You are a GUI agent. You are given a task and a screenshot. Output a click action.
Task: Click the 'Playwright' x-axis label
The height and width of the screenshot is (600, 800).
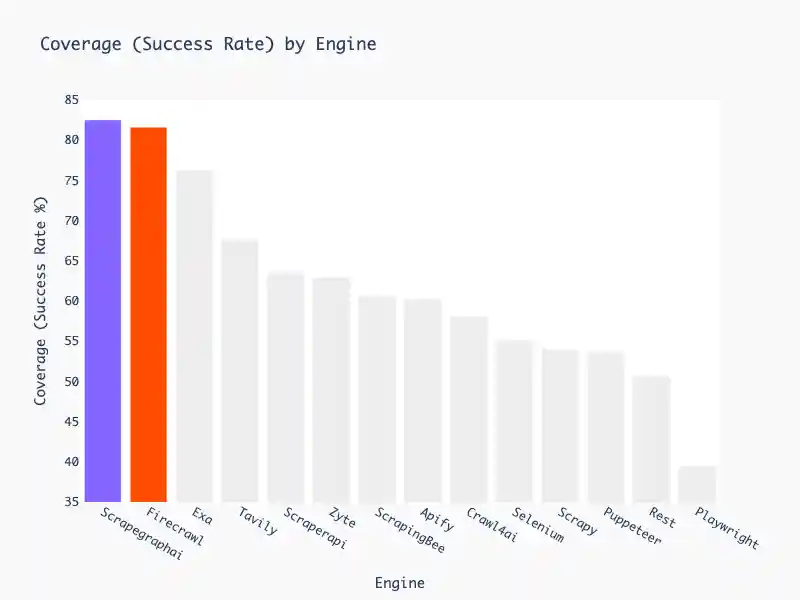(x=728, y=530)
